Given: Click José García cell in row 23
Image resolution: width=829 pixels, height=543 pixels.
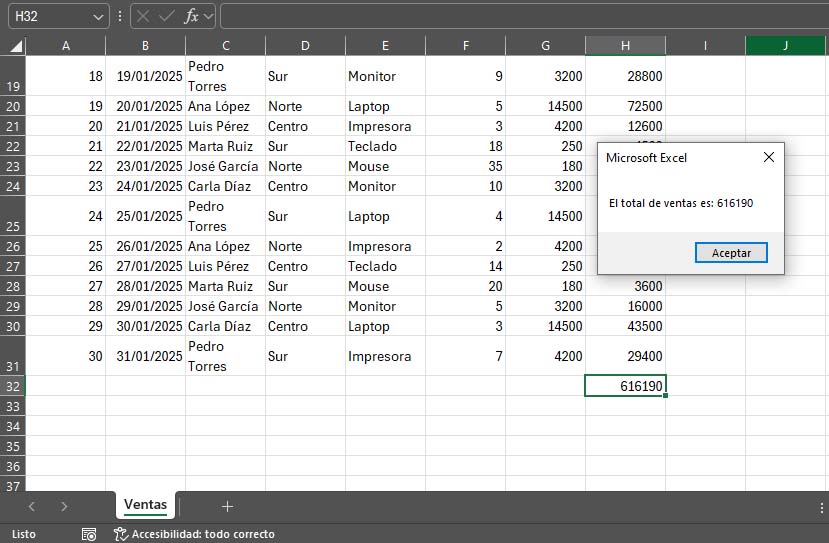Looking at the screenshot, I should tap(226, 166).
